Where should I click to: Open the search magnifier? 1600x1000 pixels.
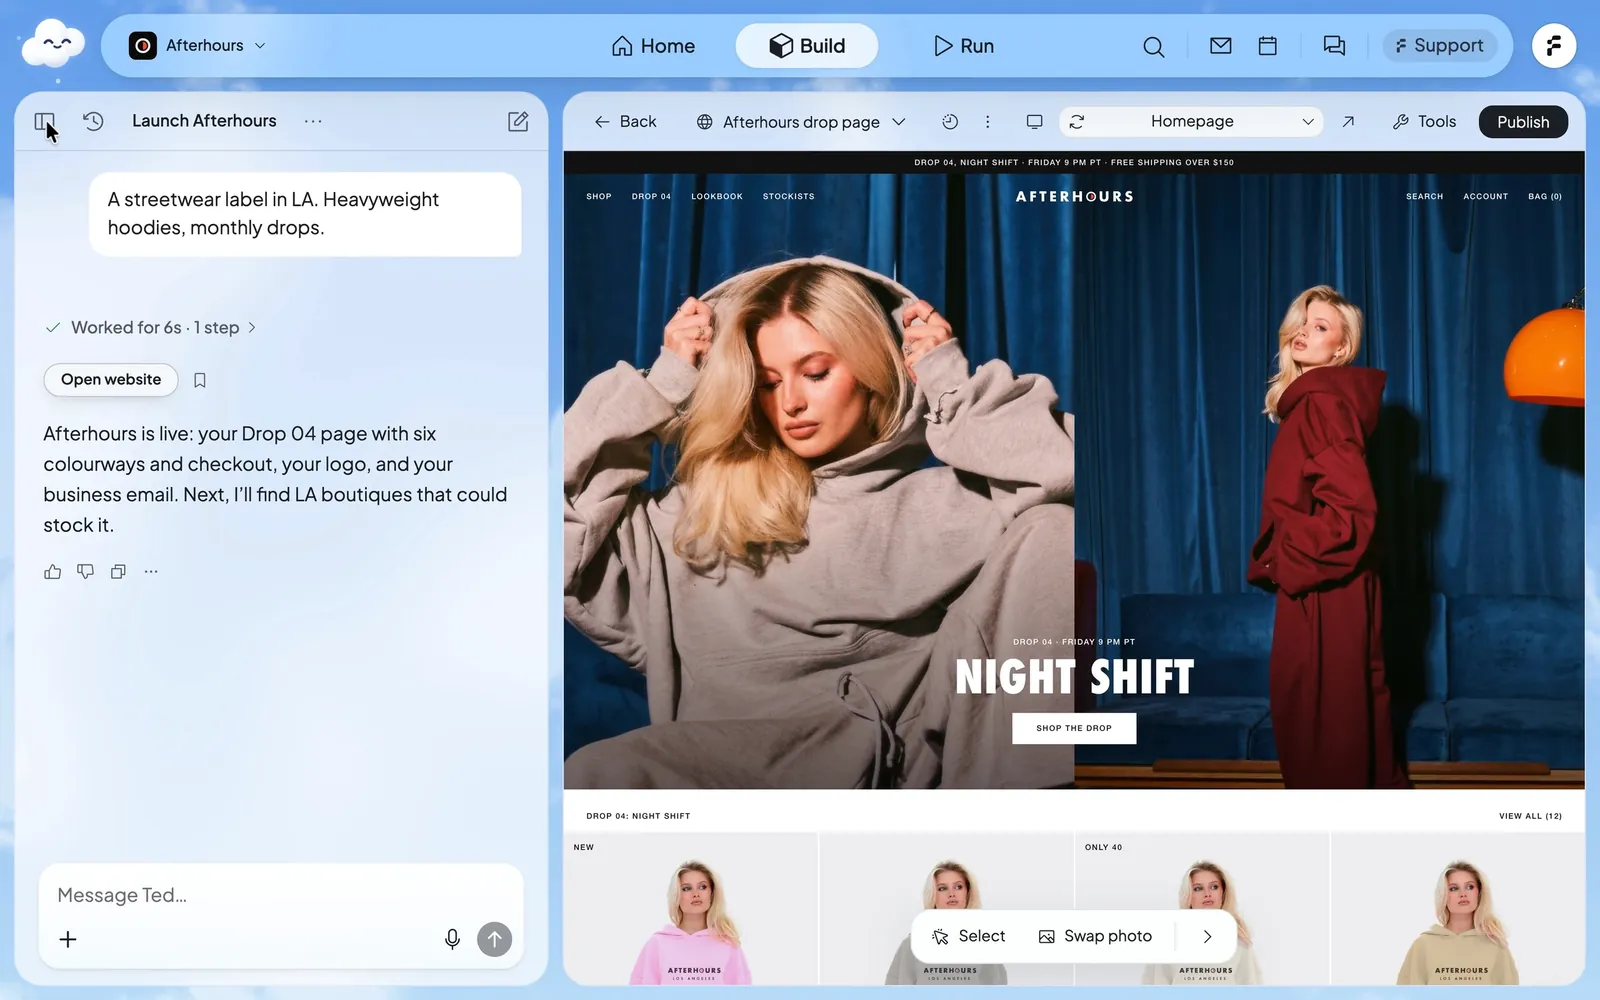(x=1153, y=46)
